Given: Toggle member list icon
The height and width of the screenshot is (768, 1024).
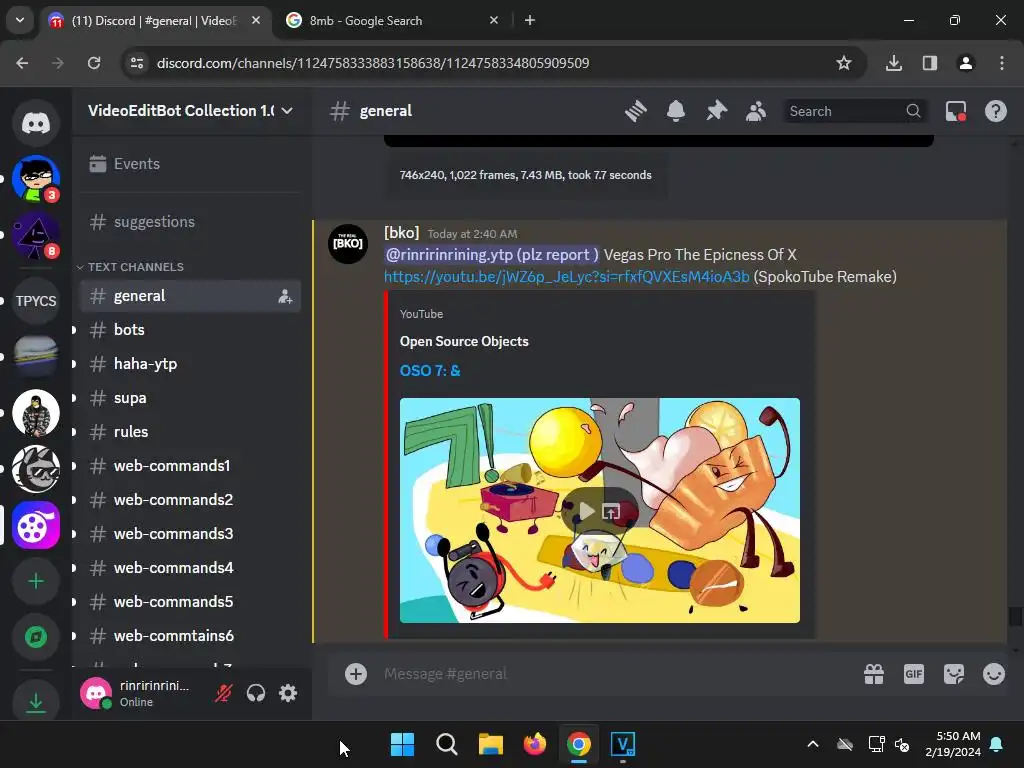Looking at the screenshot, I should pyautogui.click(x=756, y=111).
